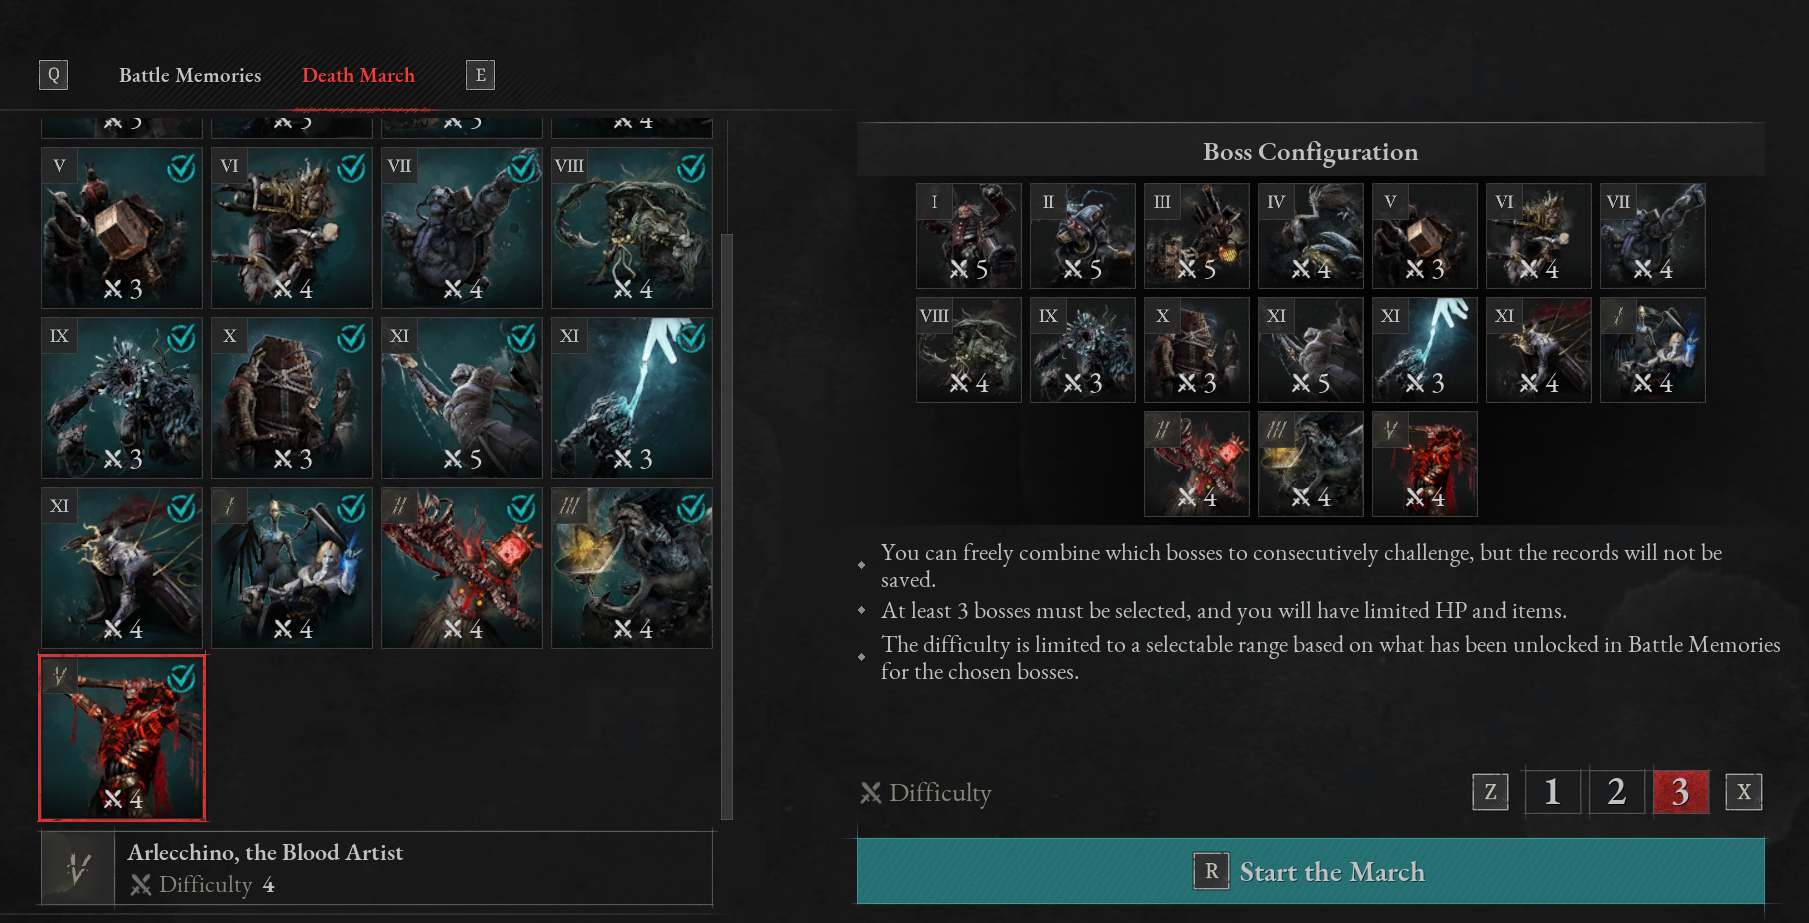
Task: Switch to Battle Memories tab
Action: pyautogui.click(x=190, y=75)
